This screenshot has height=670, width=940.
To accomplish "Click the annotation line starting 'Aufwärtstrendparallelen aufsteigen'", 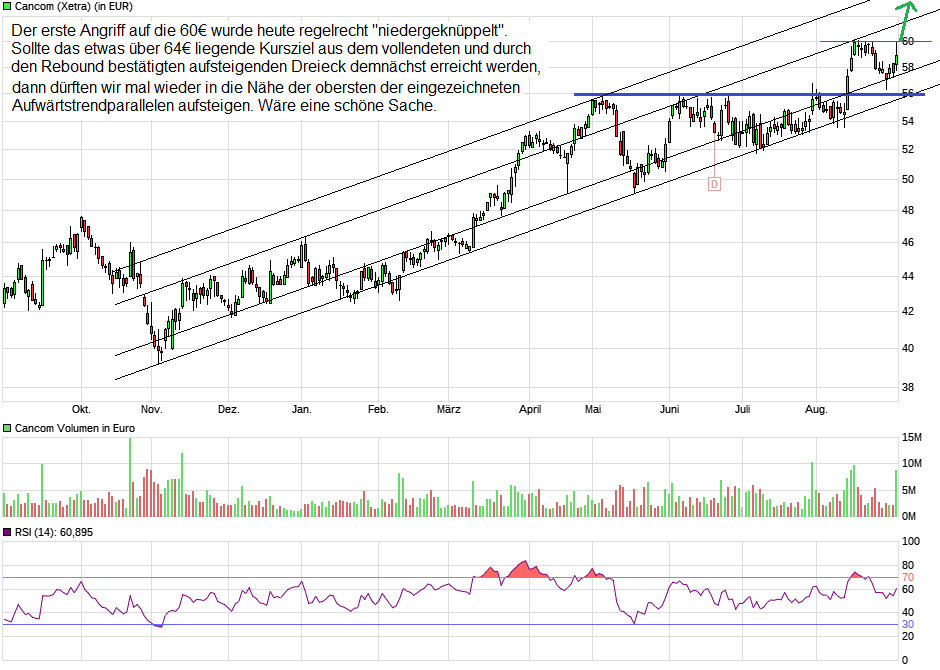I will coord(224,105).
